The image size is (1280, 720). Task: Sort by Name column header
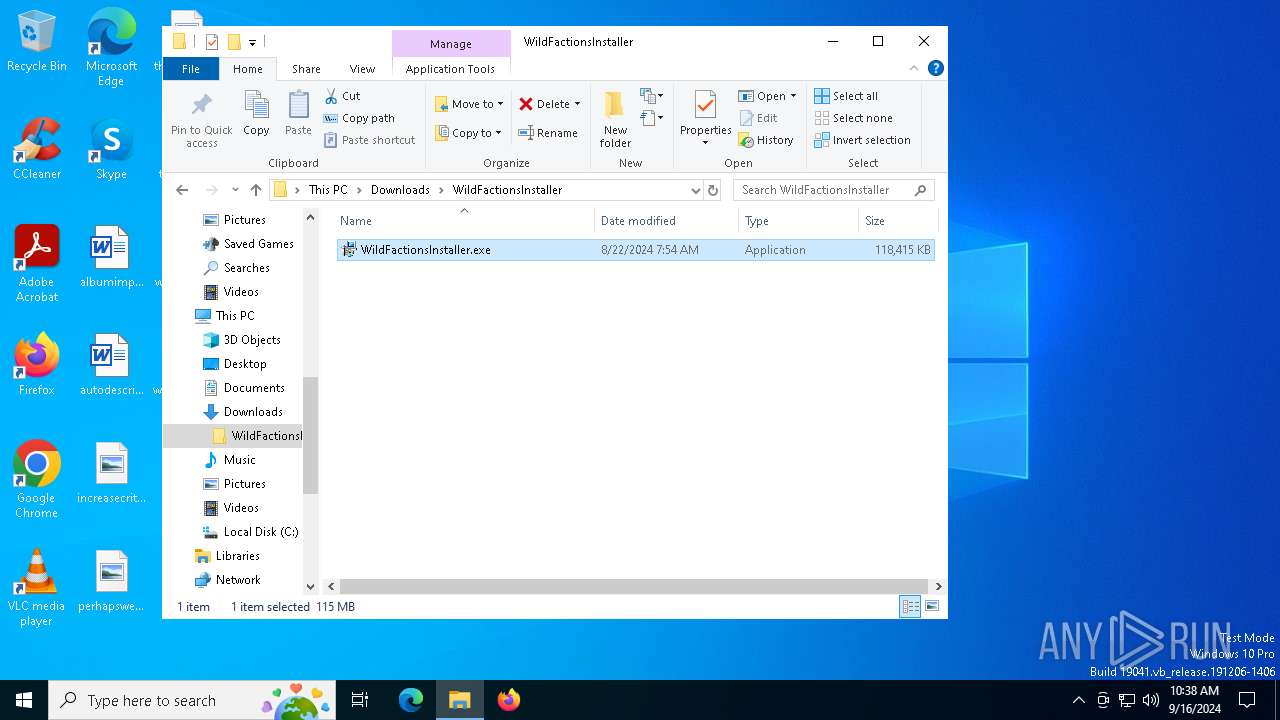464,221
